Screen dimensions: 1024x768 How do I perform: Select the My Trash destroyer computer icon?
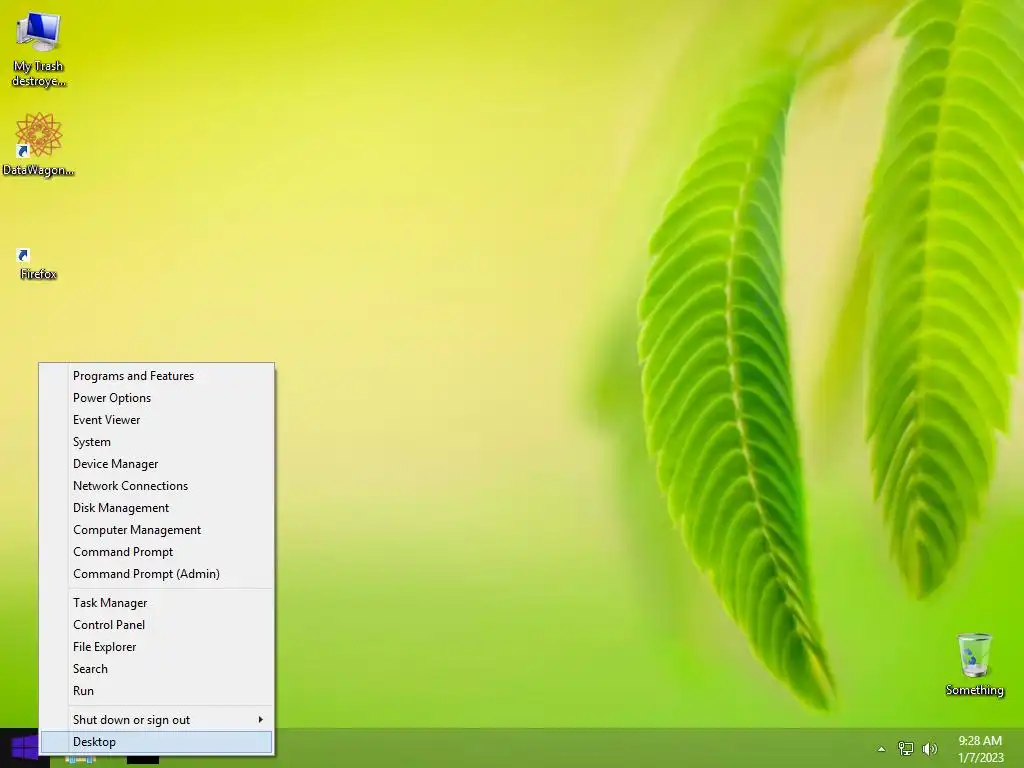(x=39, y=49)
